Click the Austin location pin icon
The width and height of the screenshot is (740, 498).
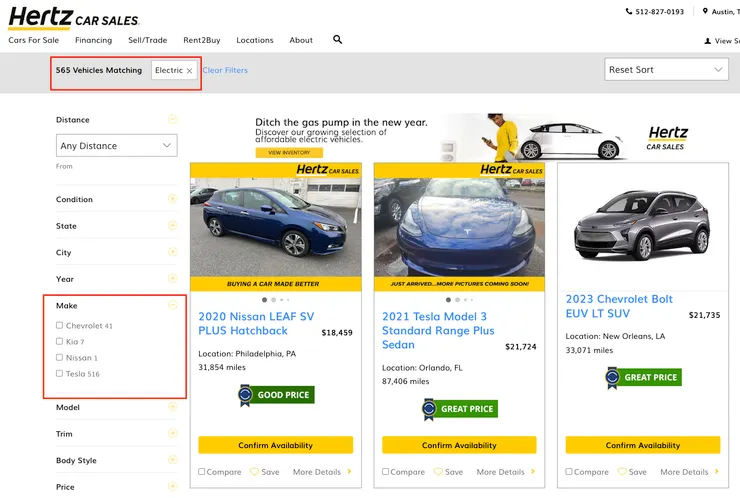tap(705, 12)
